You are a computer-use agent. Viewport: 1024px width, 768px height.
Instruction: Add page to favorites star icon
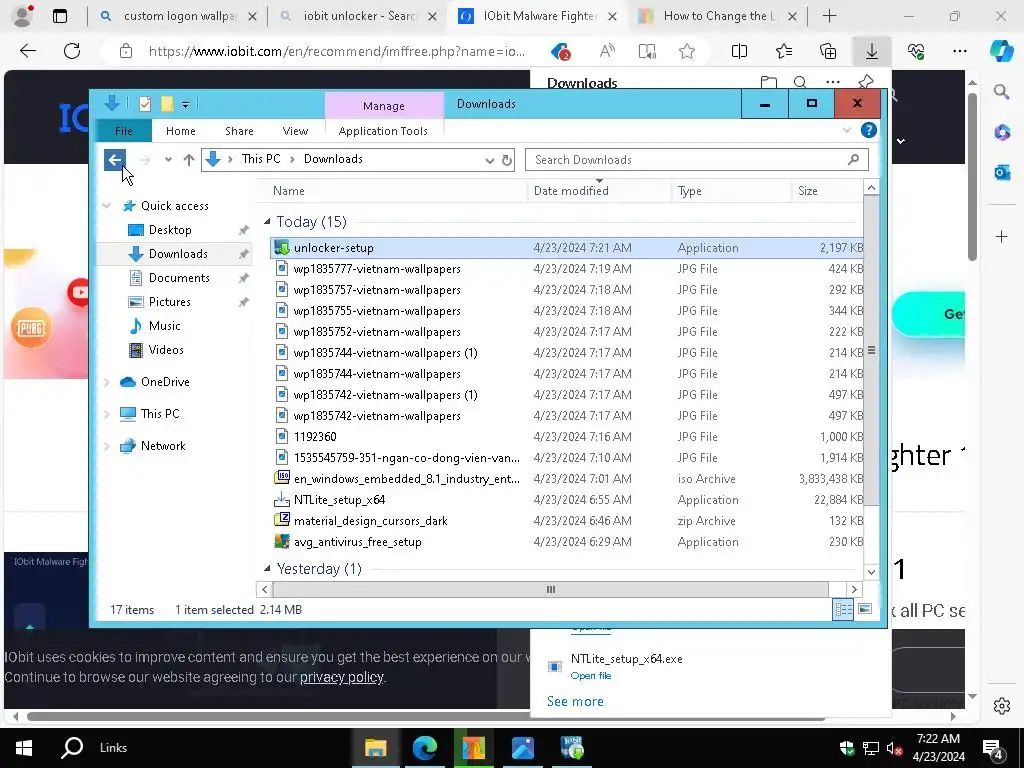(x=686, y=51)
